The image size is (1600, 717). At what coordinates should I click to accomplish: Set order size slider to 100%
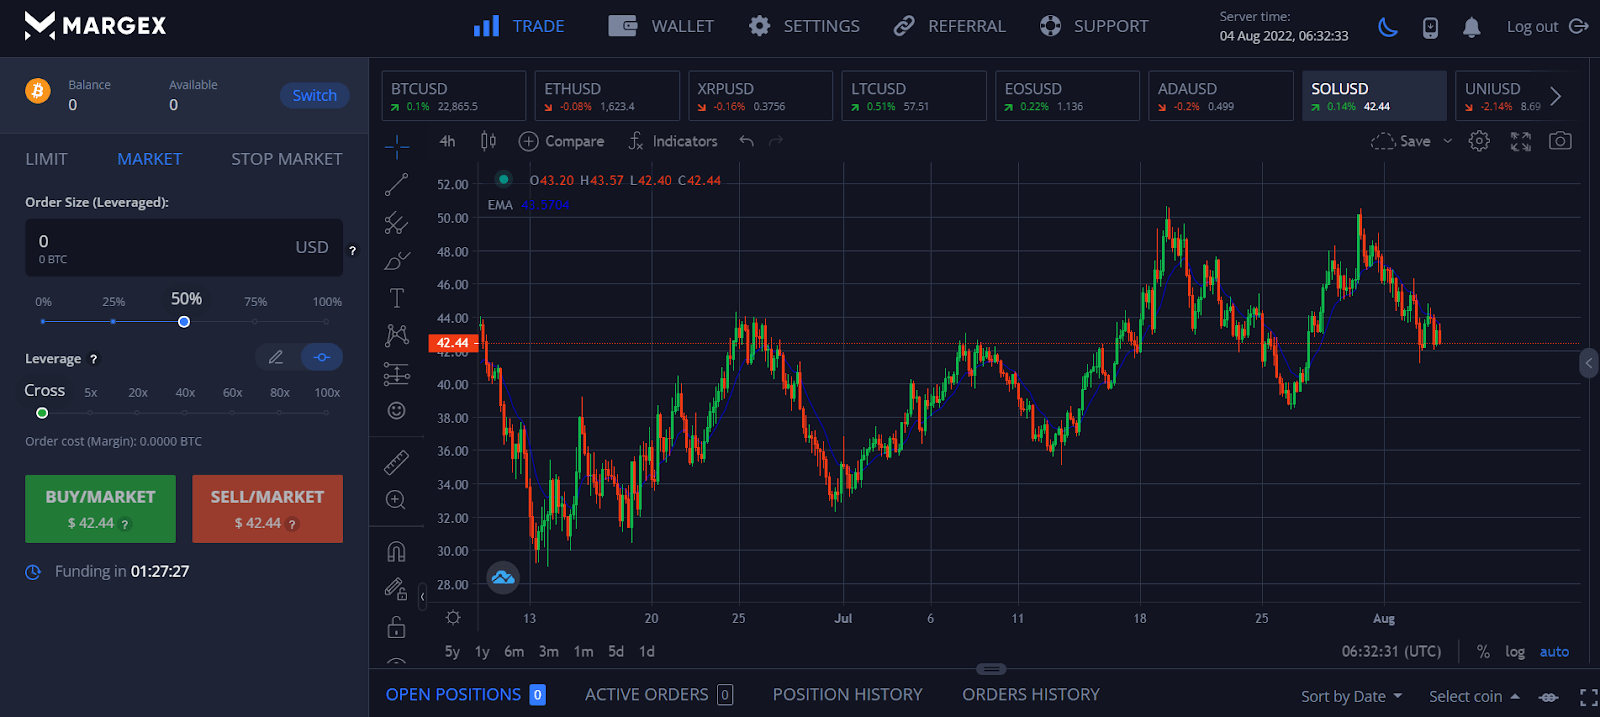click(x=327, y=322)
